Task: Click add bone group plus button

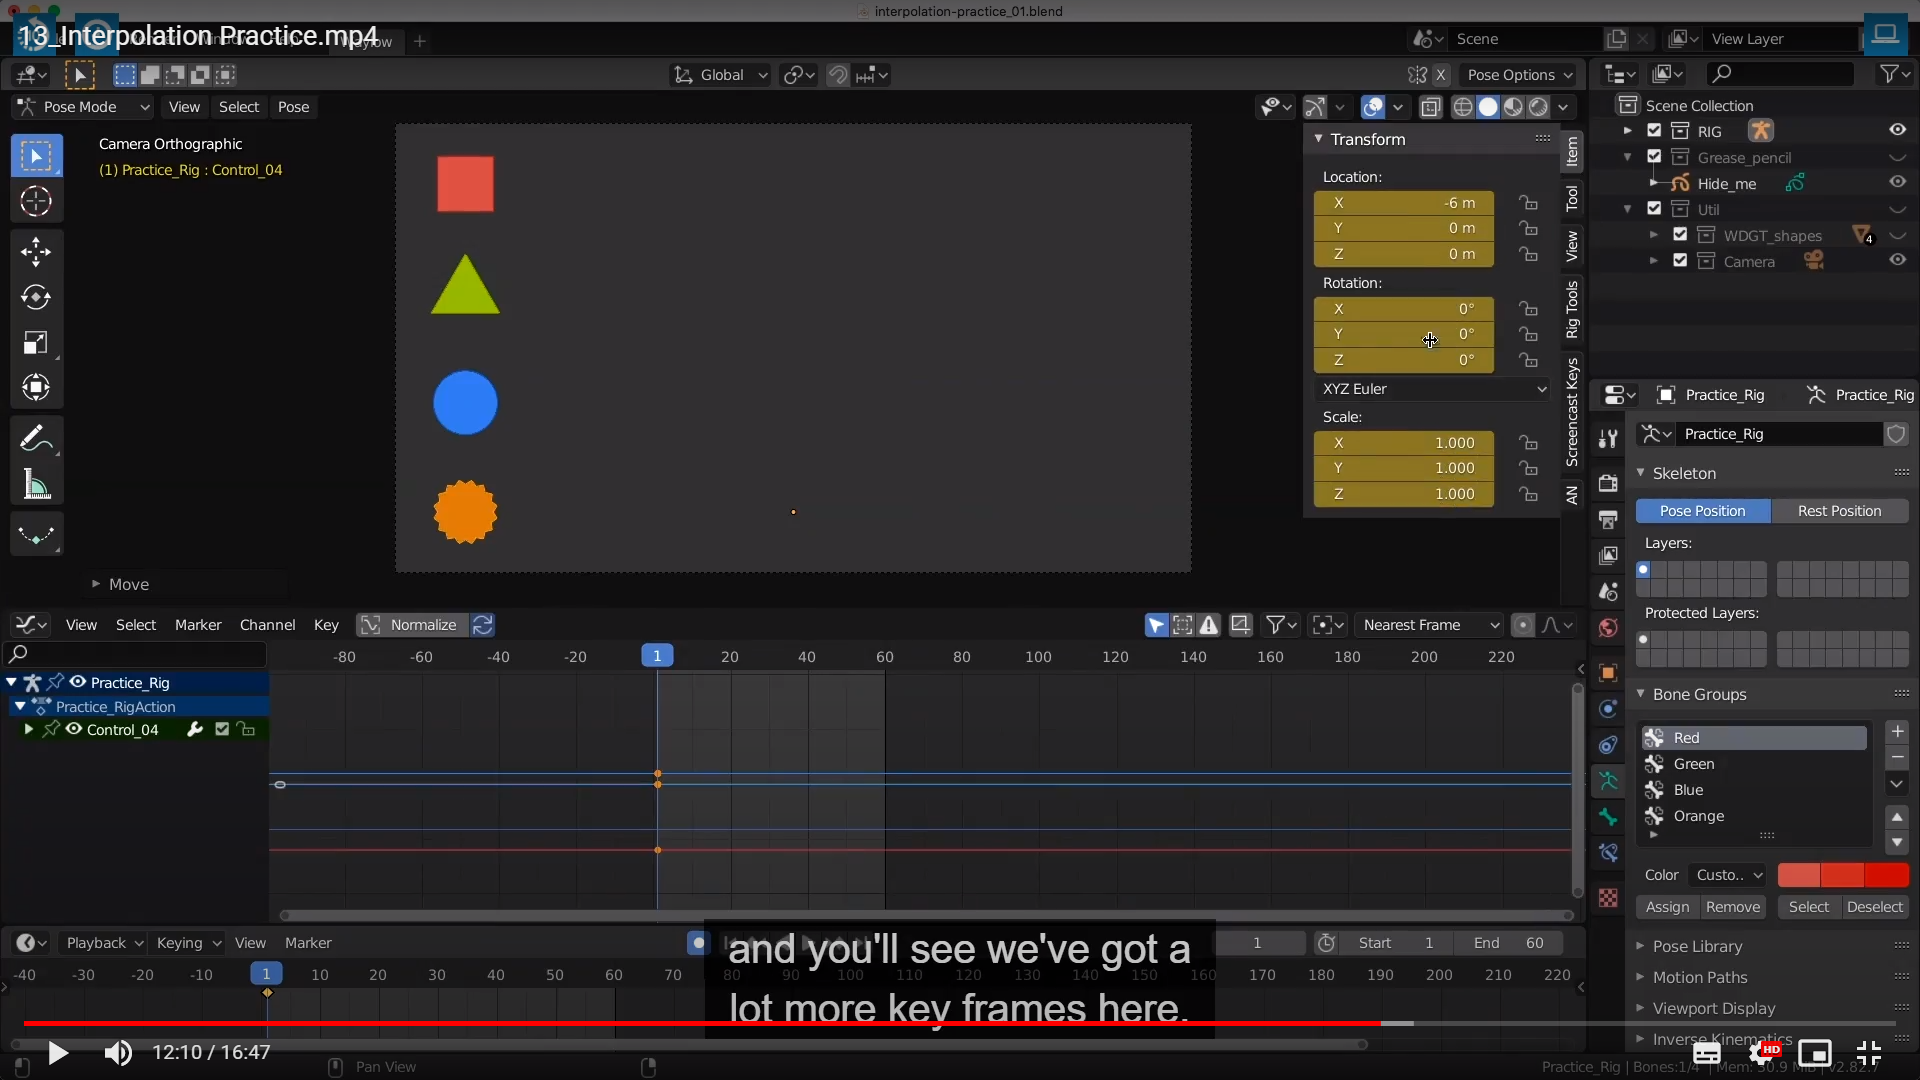Action: click(1897, 732)
